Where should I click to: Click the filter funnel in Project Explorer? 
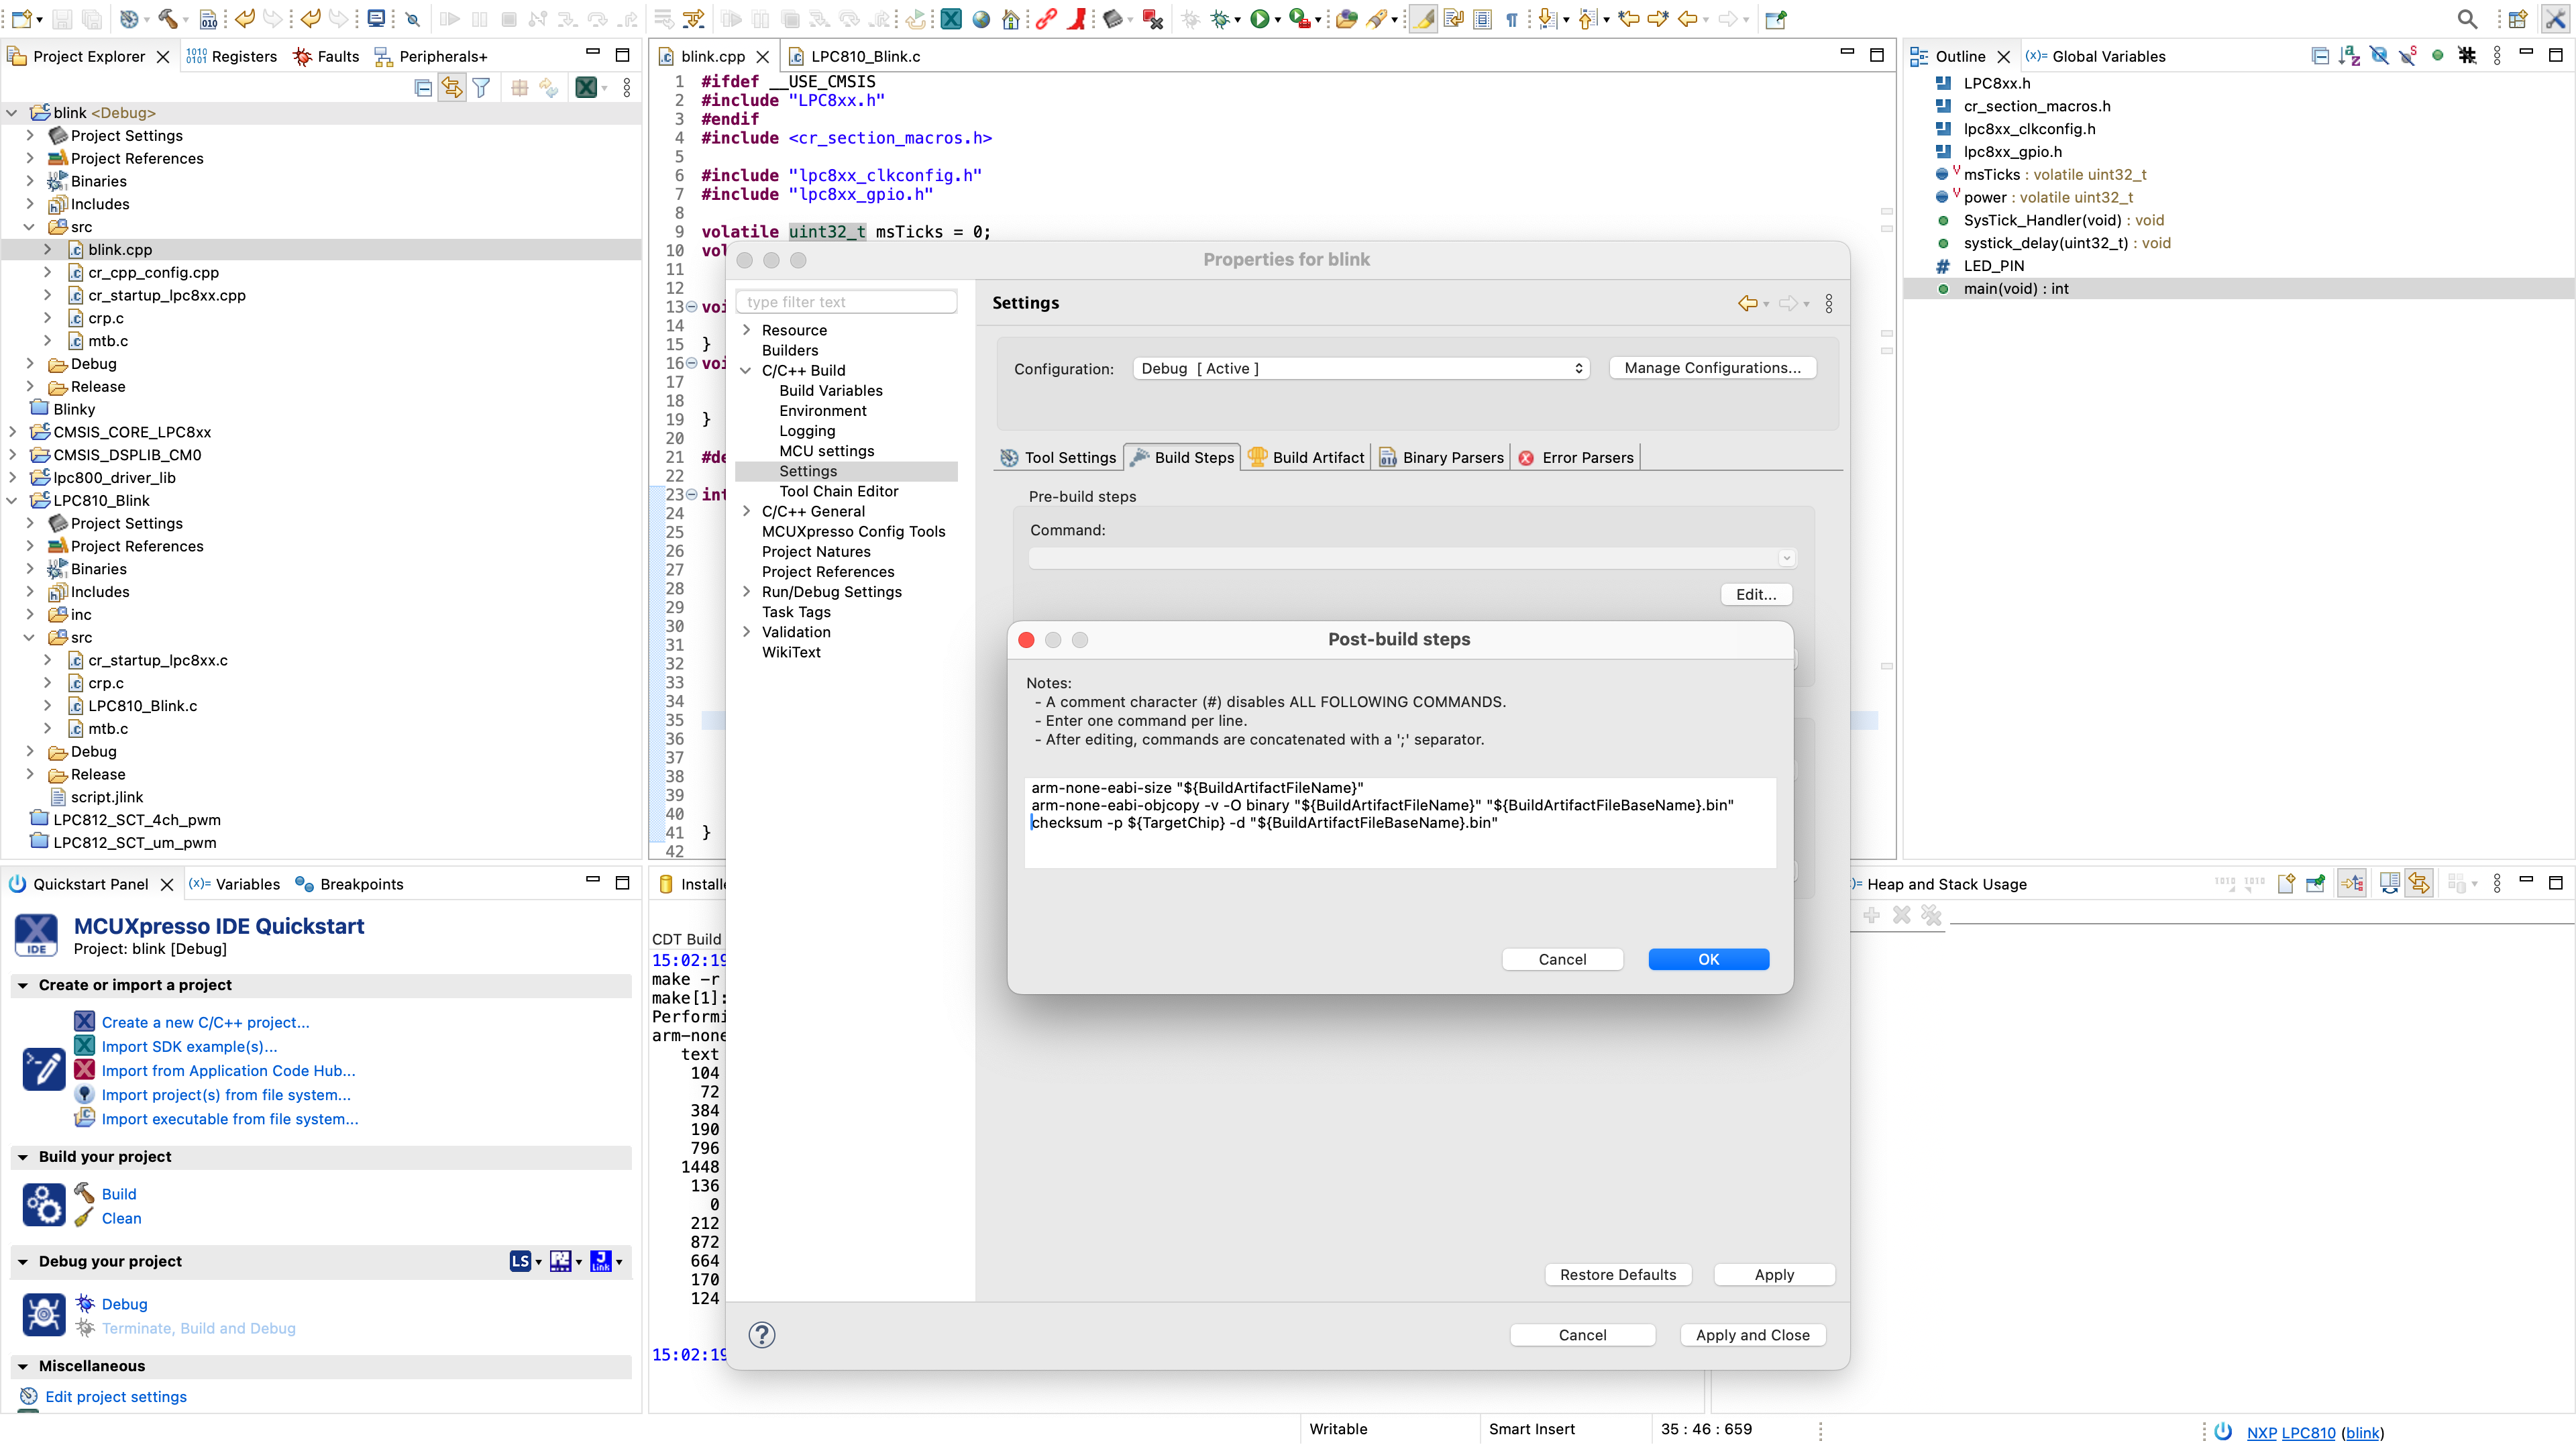[x=481, y=88]
